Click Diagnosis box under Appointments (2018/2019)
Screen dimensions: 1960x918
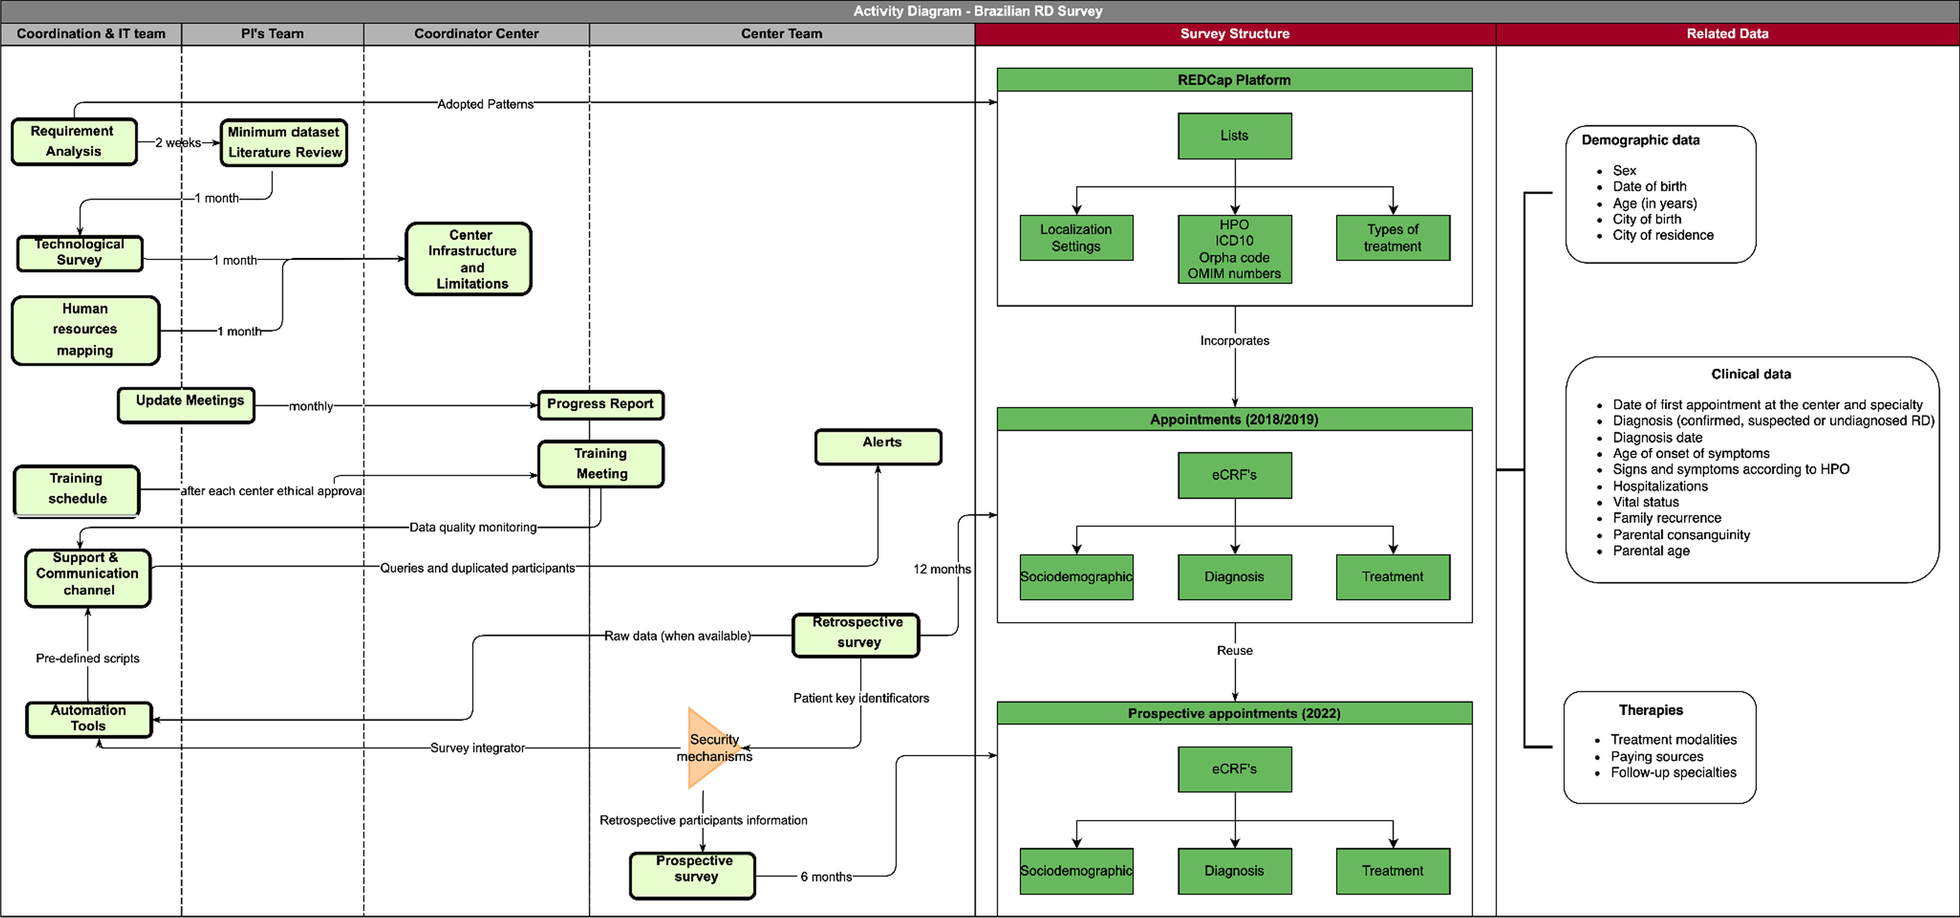tap(1234, 577)
